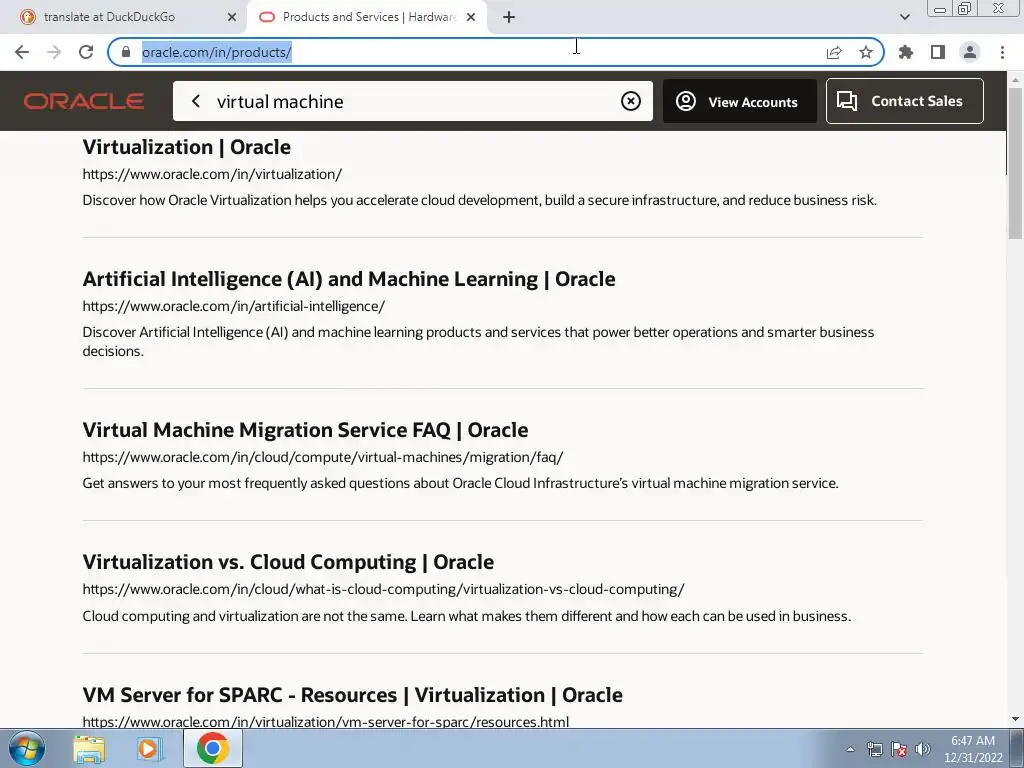The image size is (1024, 768).
Task: Reload the Oracle page
Action: [86, 52]
